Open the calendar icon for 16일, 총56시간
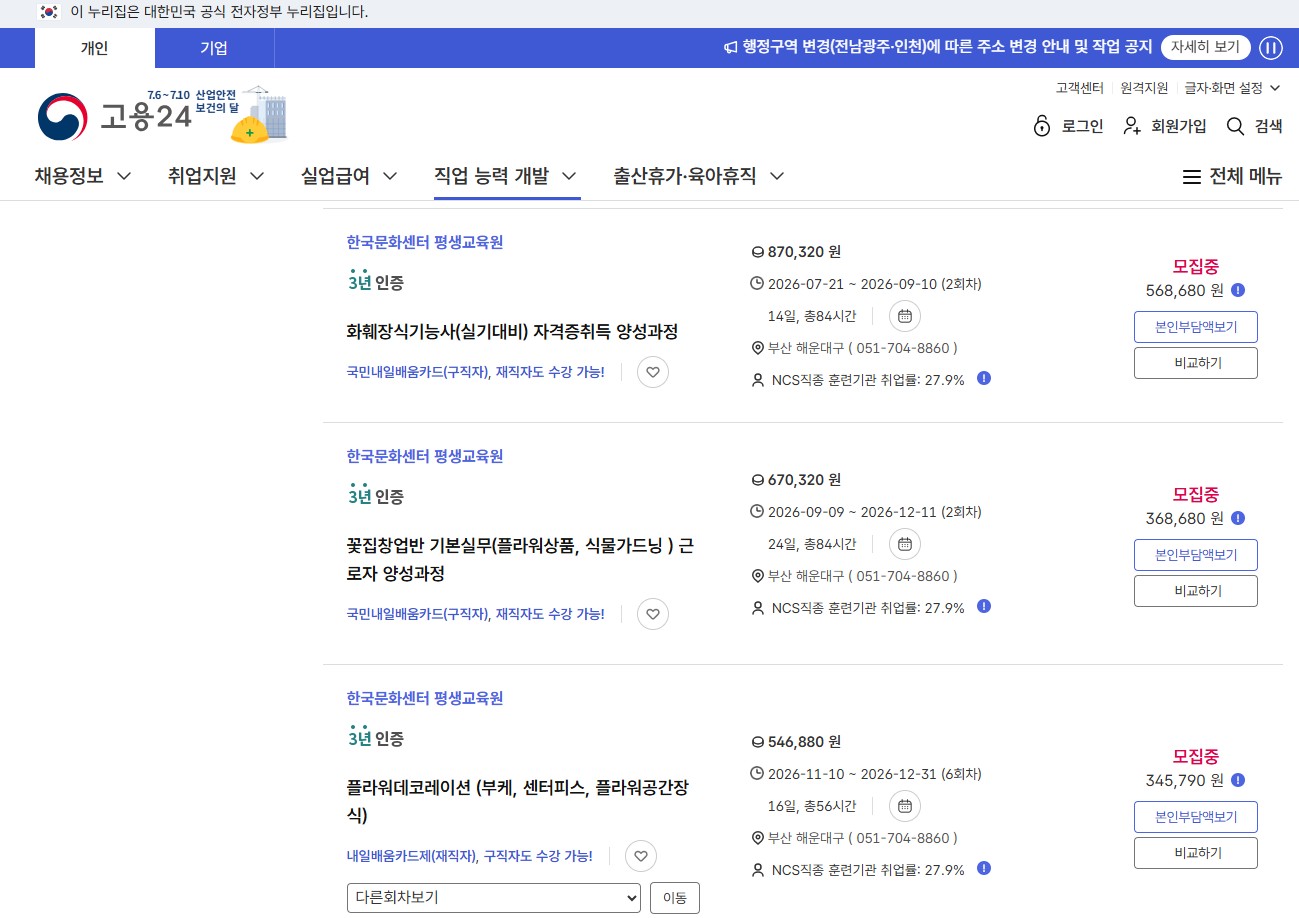 (905, 806)
